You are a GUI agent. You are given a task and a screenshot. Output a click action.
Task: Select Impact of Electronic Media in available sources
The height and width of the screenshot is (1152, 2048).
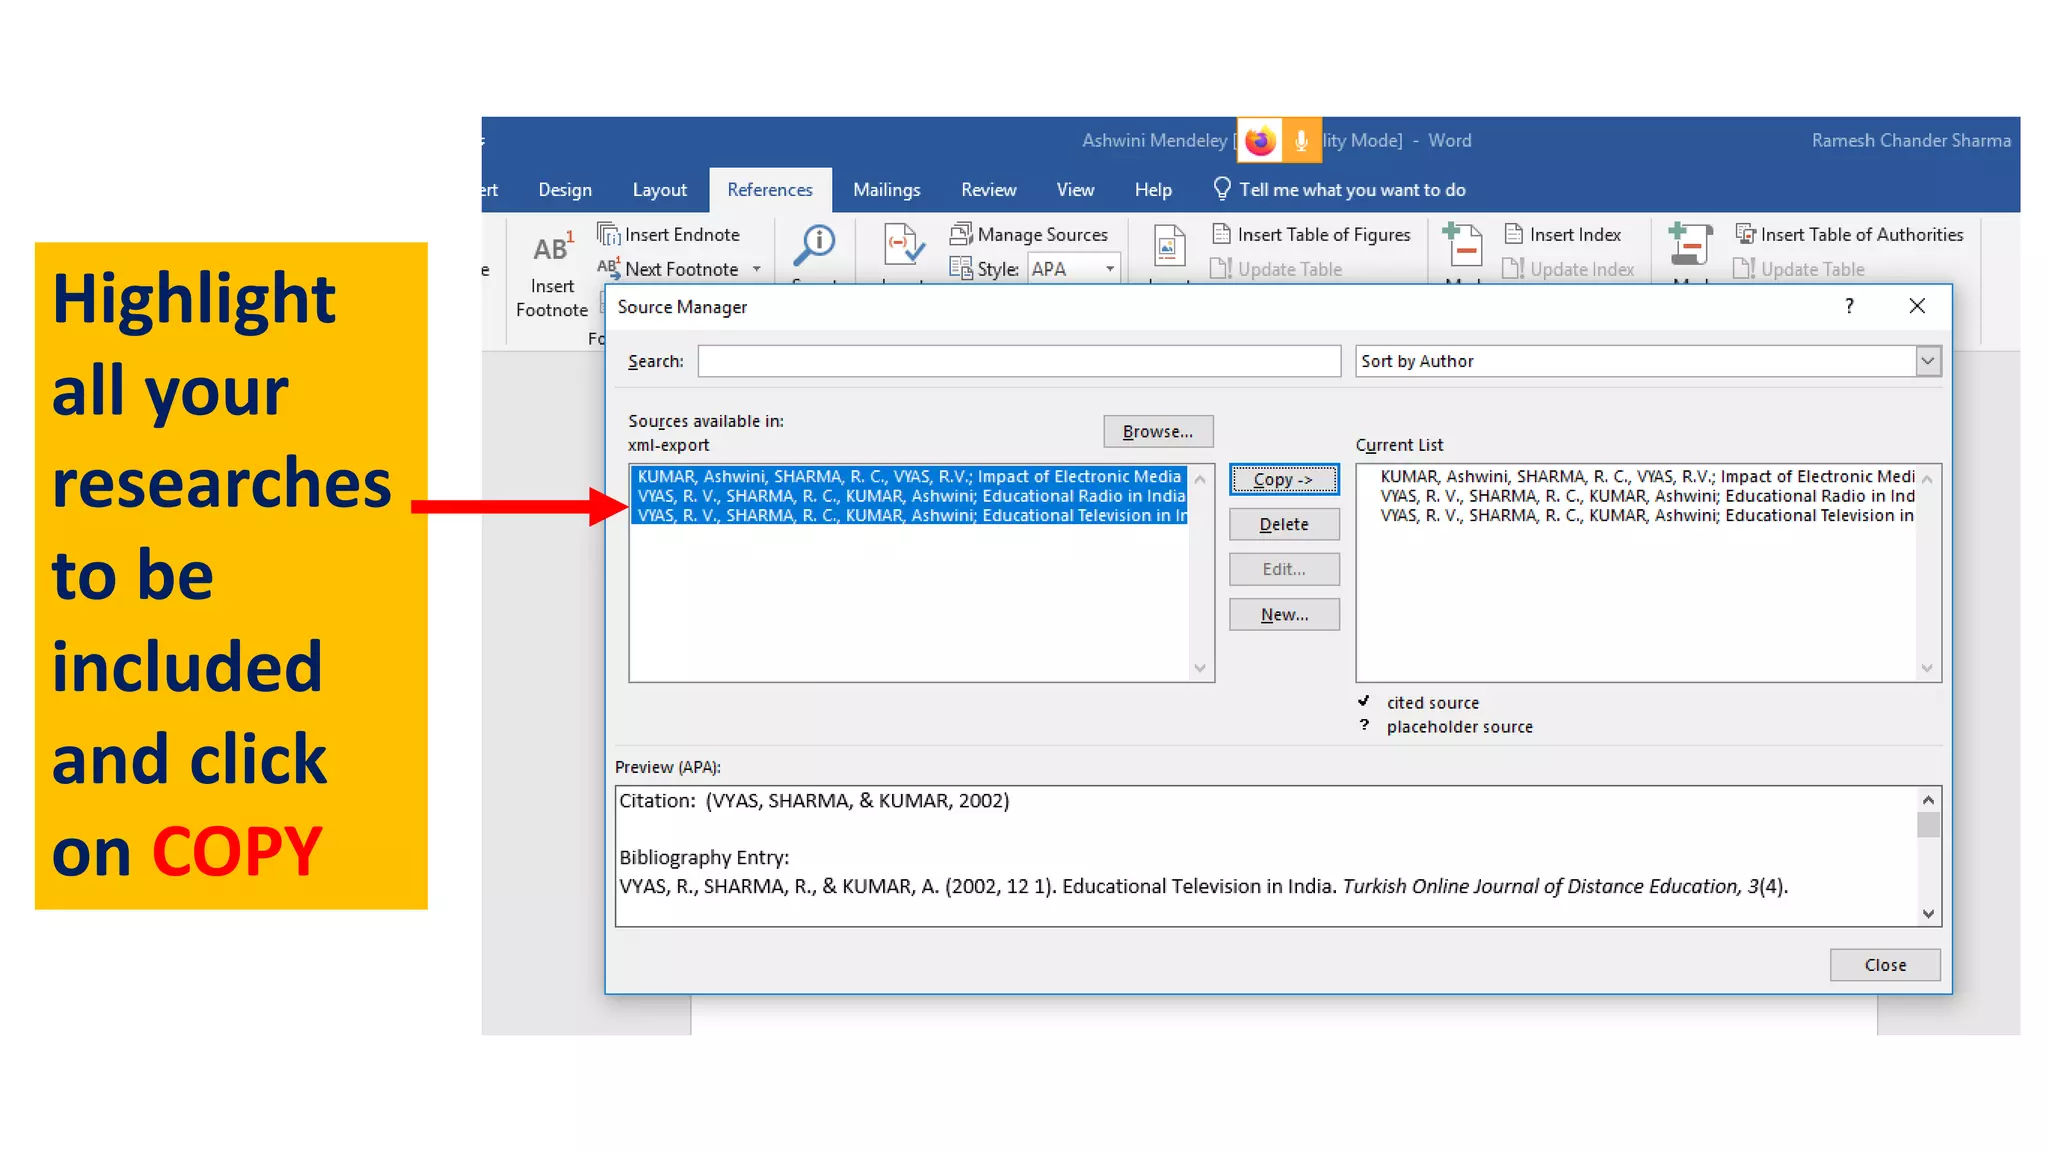[910, 477]
